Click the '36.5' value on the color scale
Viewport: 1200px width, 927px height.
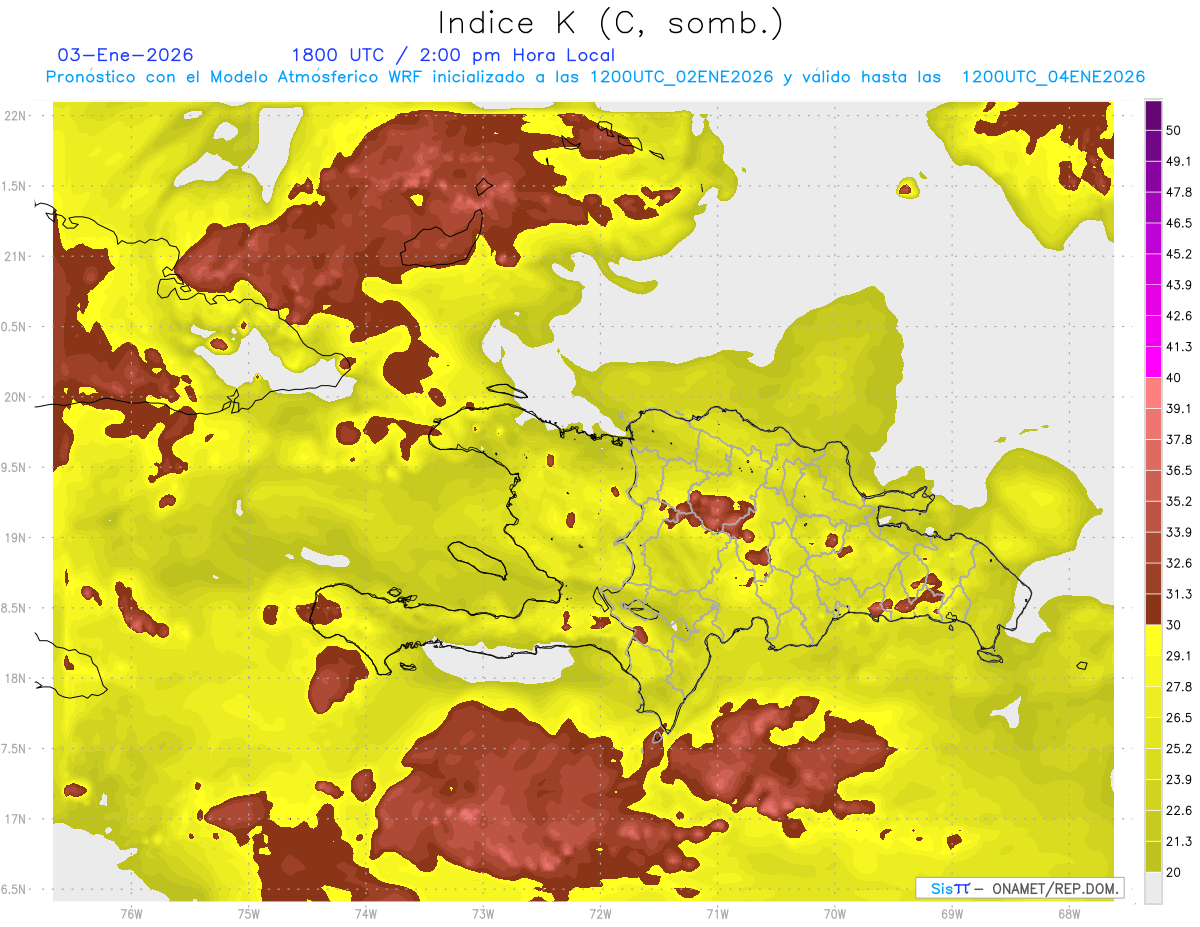point(1178,470)
